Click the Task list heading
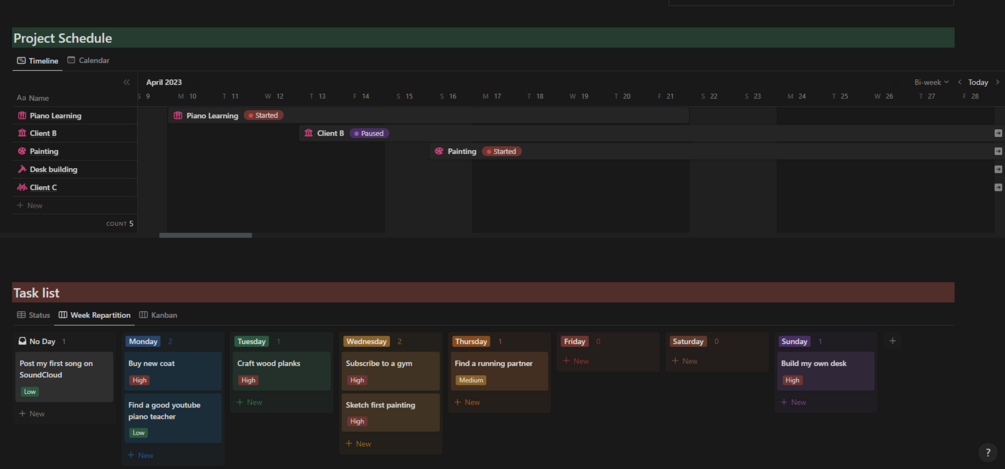The width and height of the screenshot is (1005, 469). (x=37, y=293)
